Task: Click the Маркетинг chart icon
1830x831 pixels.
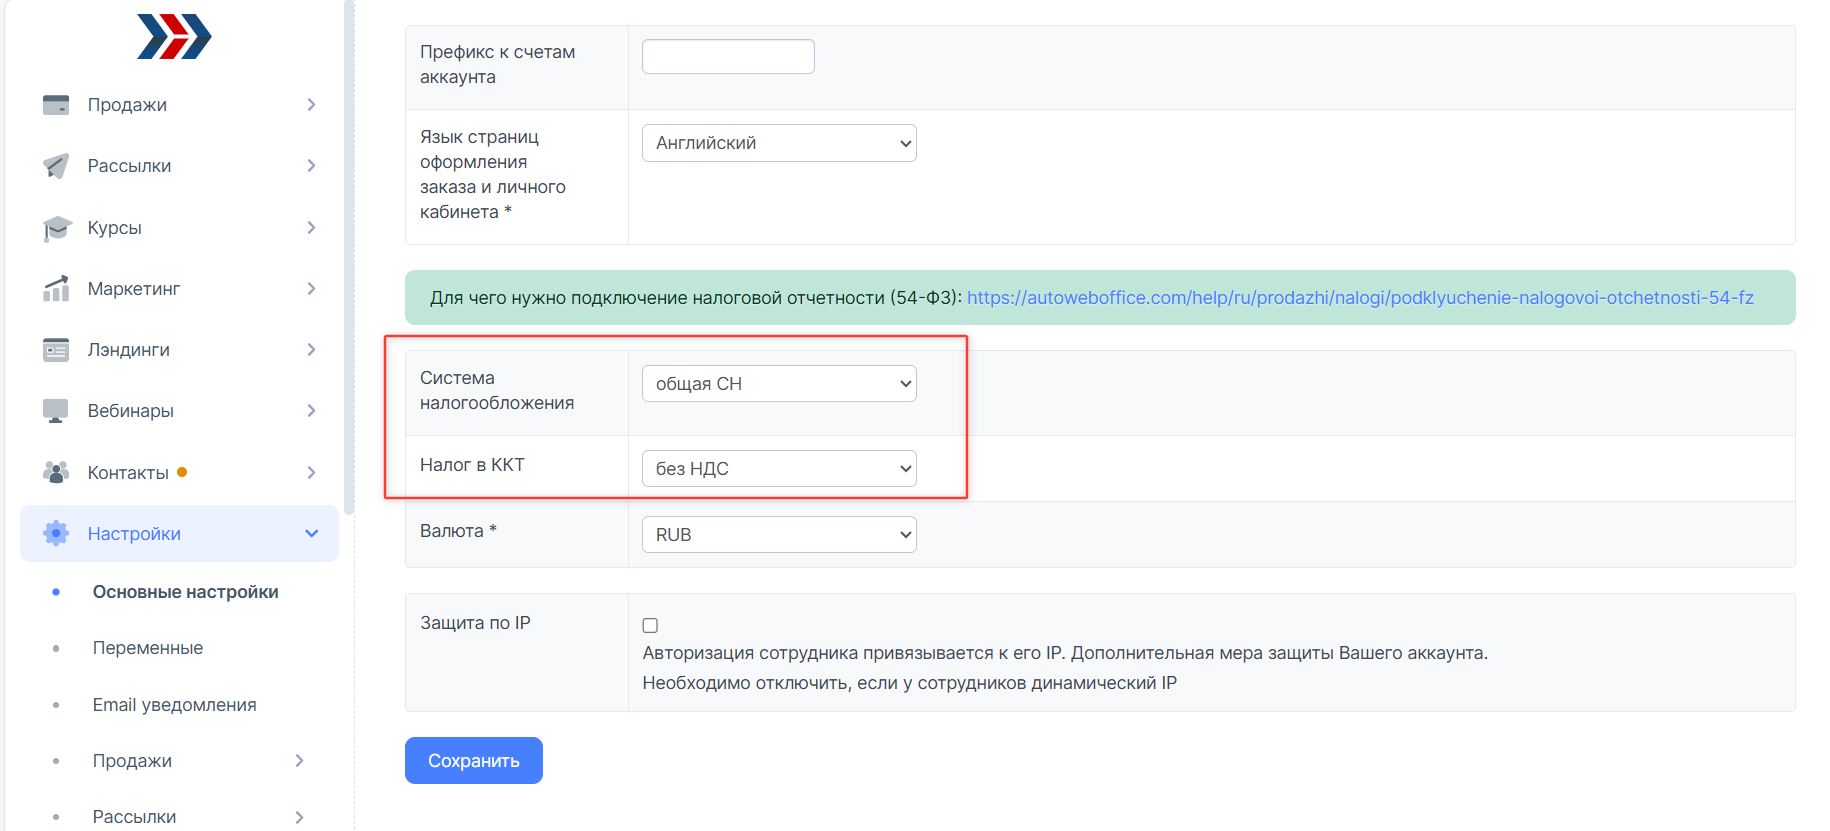Action: pos(56,289)
